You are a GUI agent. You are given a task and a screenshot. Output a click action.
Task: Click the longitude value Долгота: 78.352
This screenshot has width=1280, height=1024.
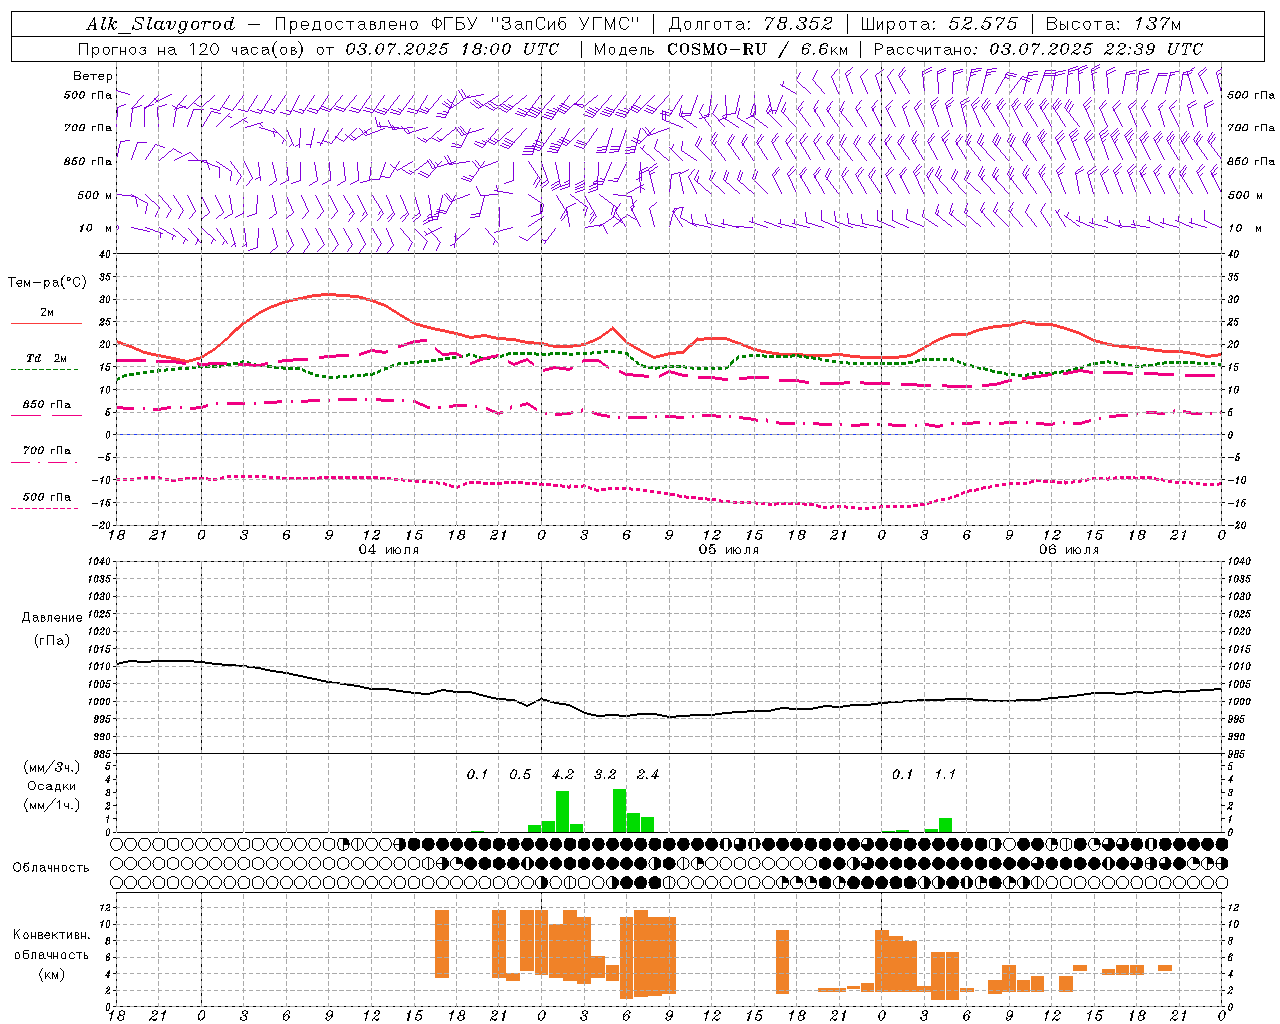pos(750,24)
